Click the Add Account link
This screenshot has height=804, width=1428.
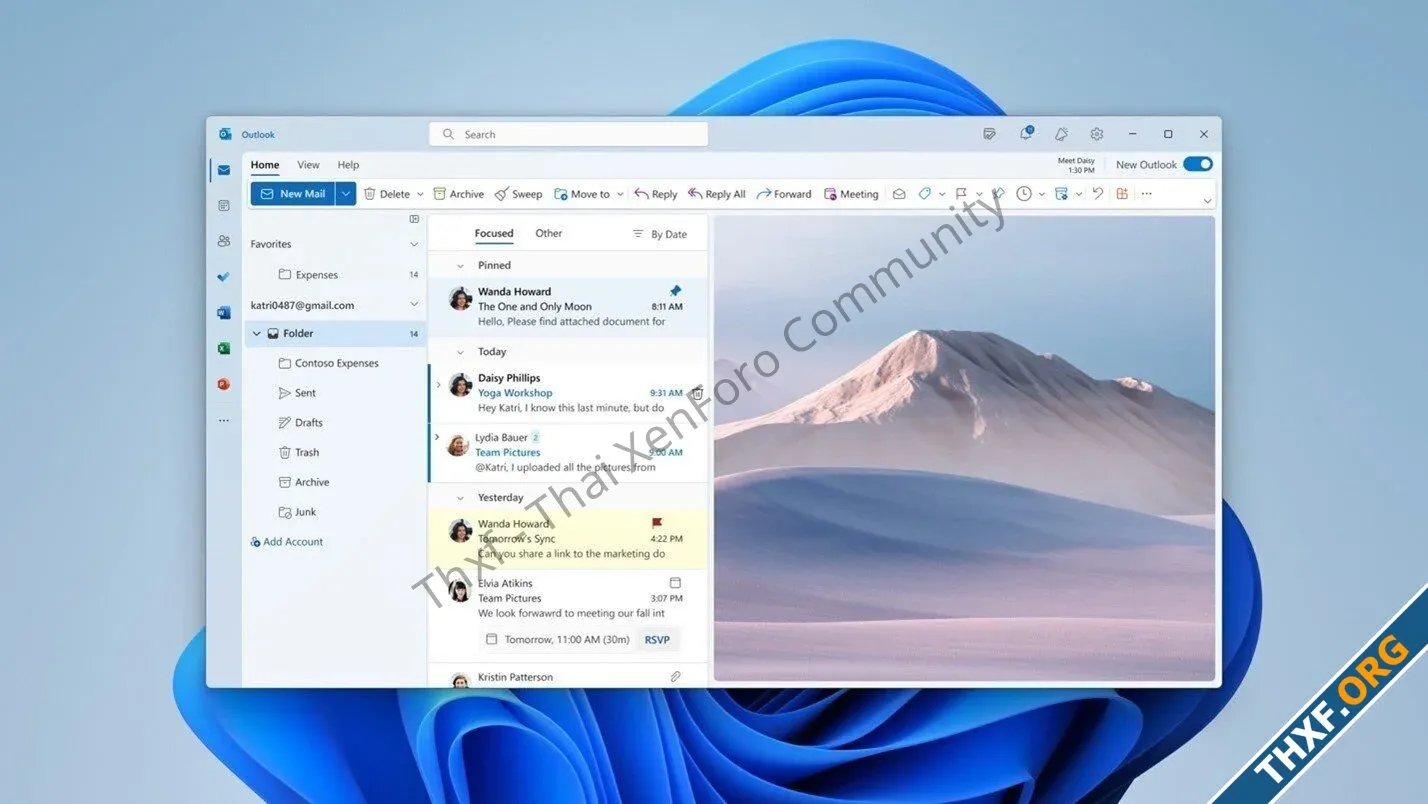click(x=287, y=542)
